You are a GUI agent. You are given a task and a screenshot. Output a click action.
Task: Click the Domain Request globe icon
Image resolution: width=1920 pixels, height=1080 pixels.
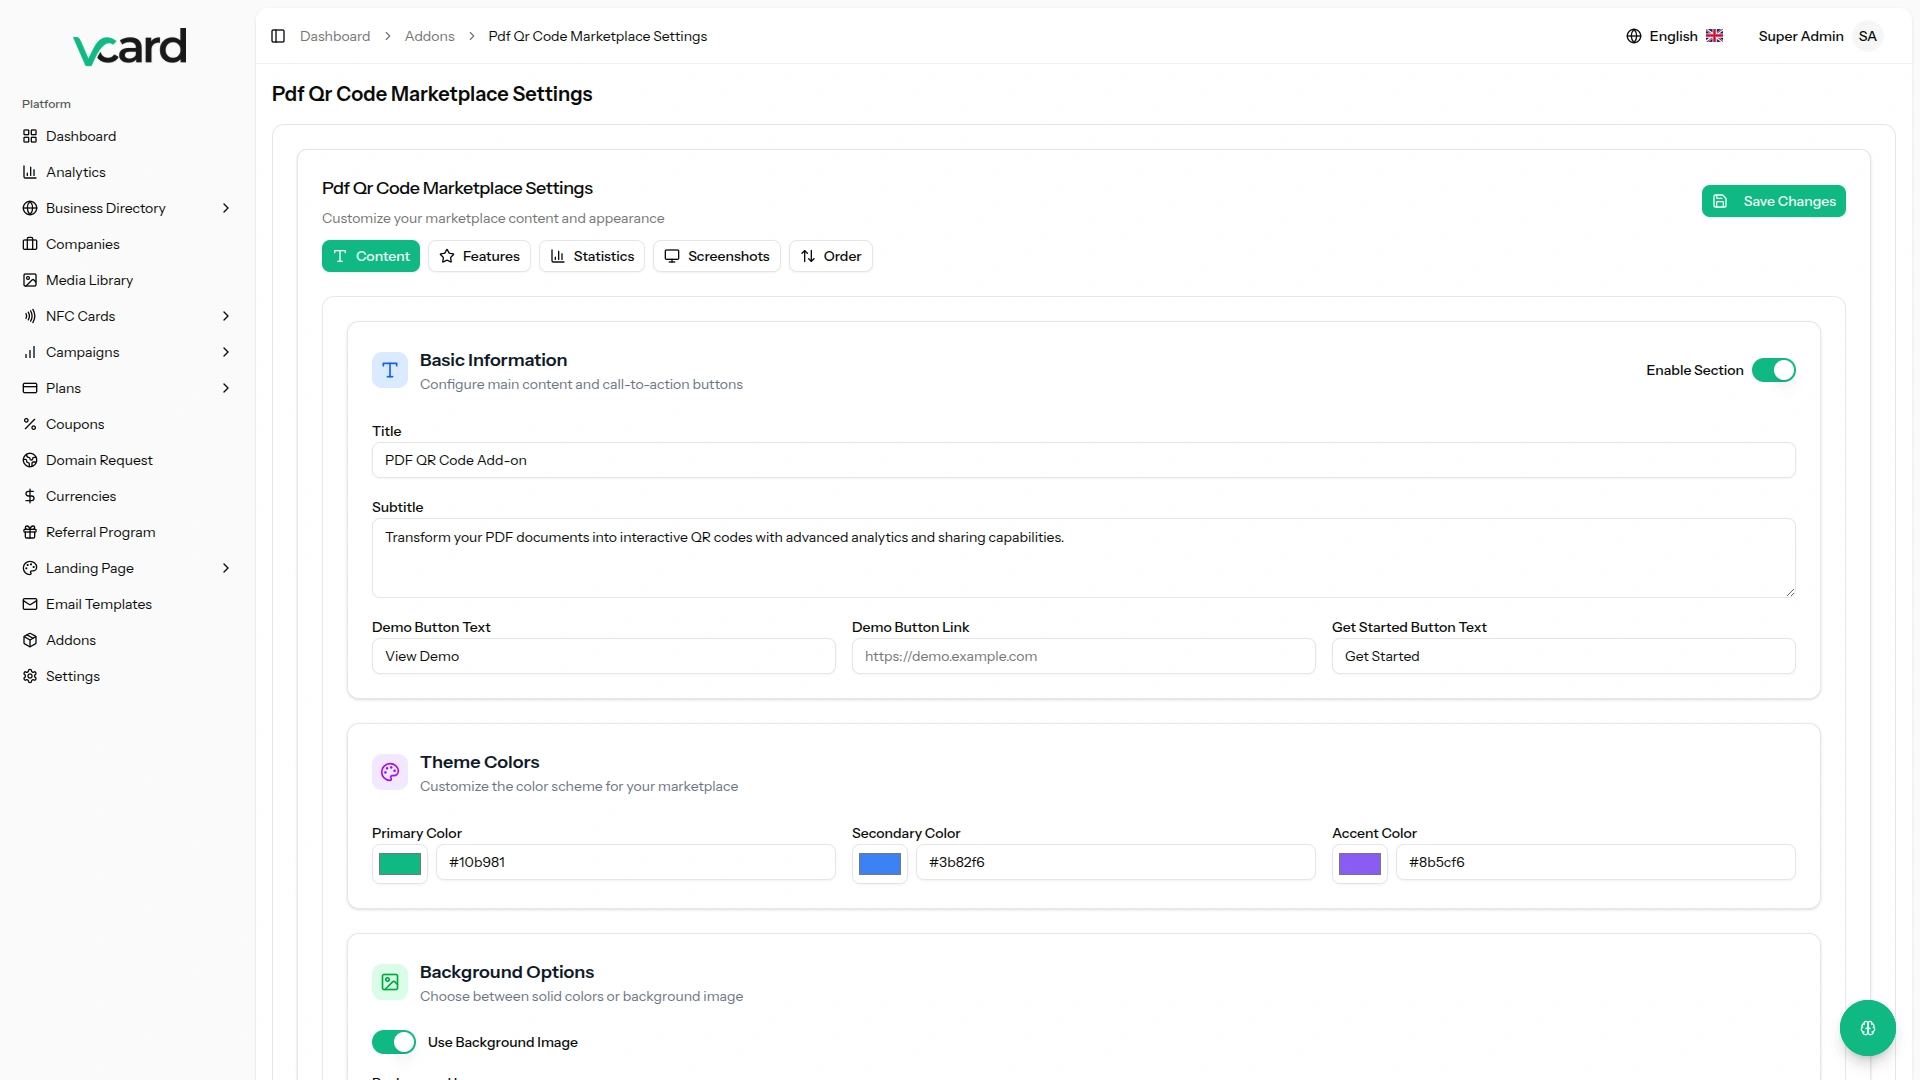30,460
